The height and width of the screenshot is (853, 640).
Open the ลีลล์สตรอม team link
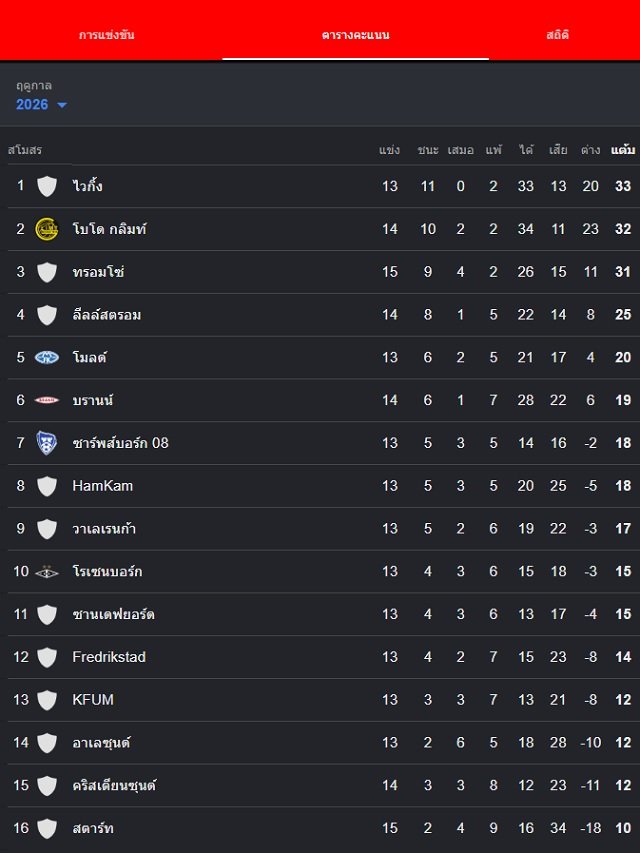pyautogui.click(x=107, y=315)
